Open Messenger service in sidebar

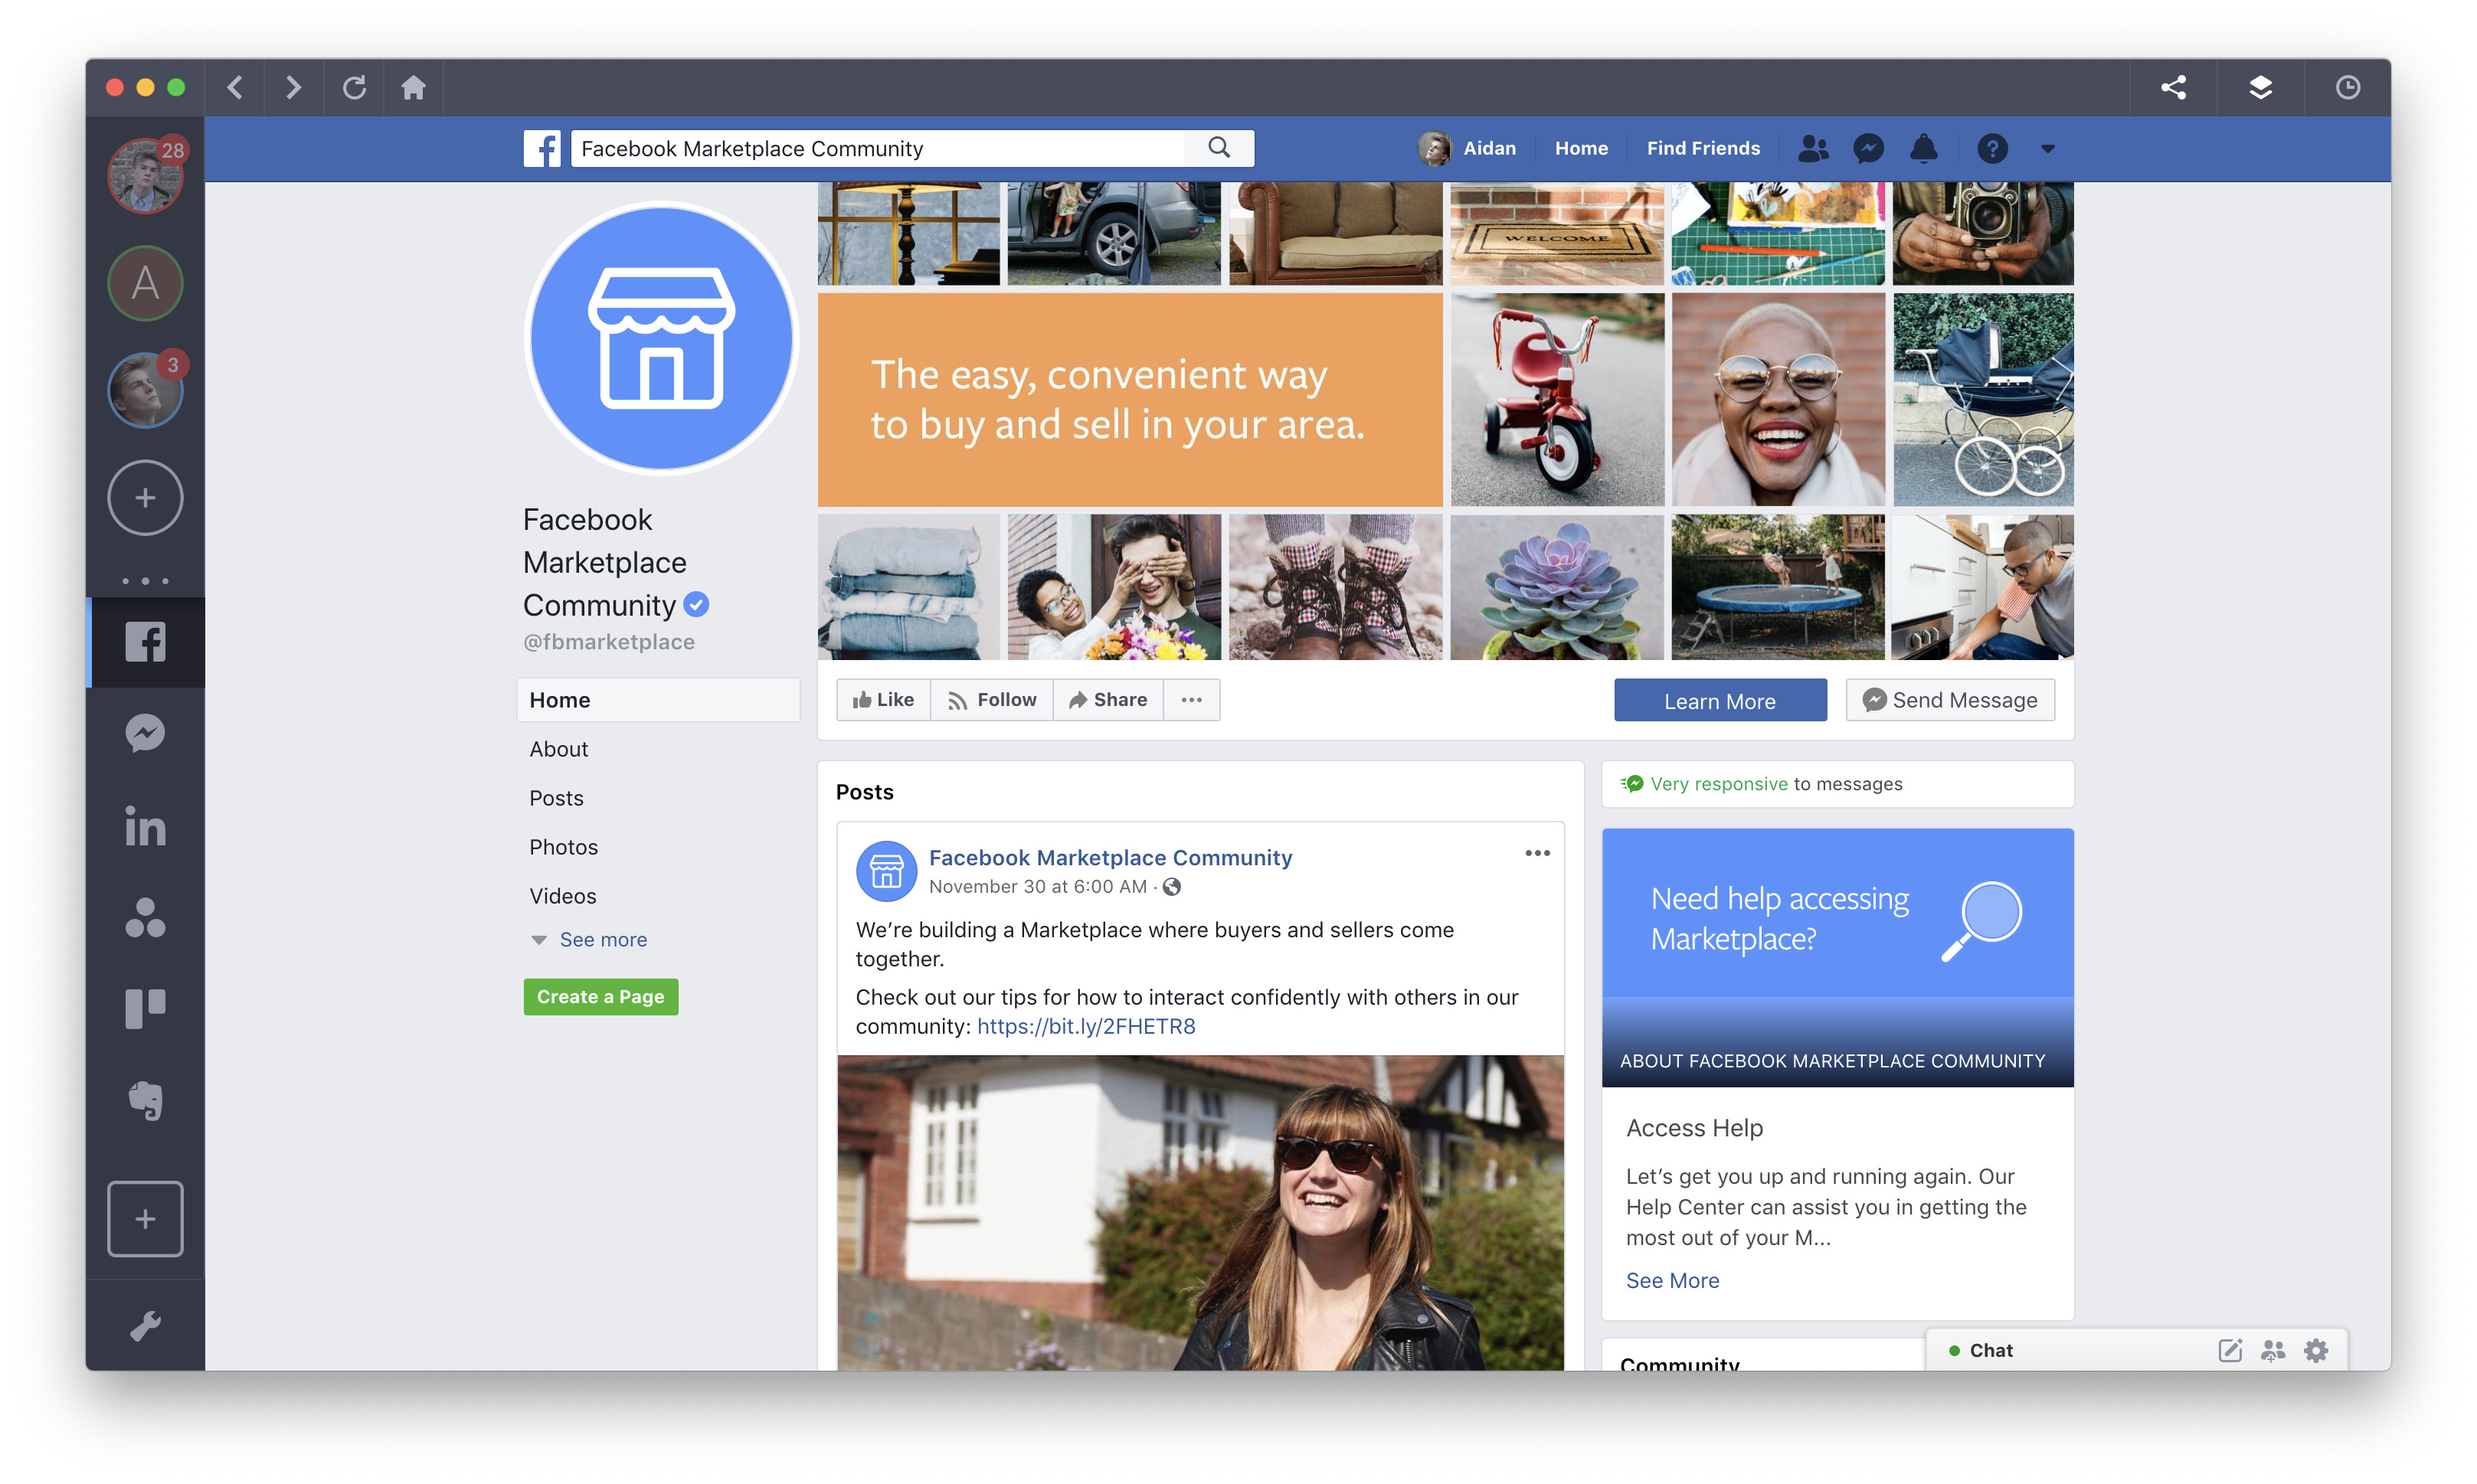point(146,734)
